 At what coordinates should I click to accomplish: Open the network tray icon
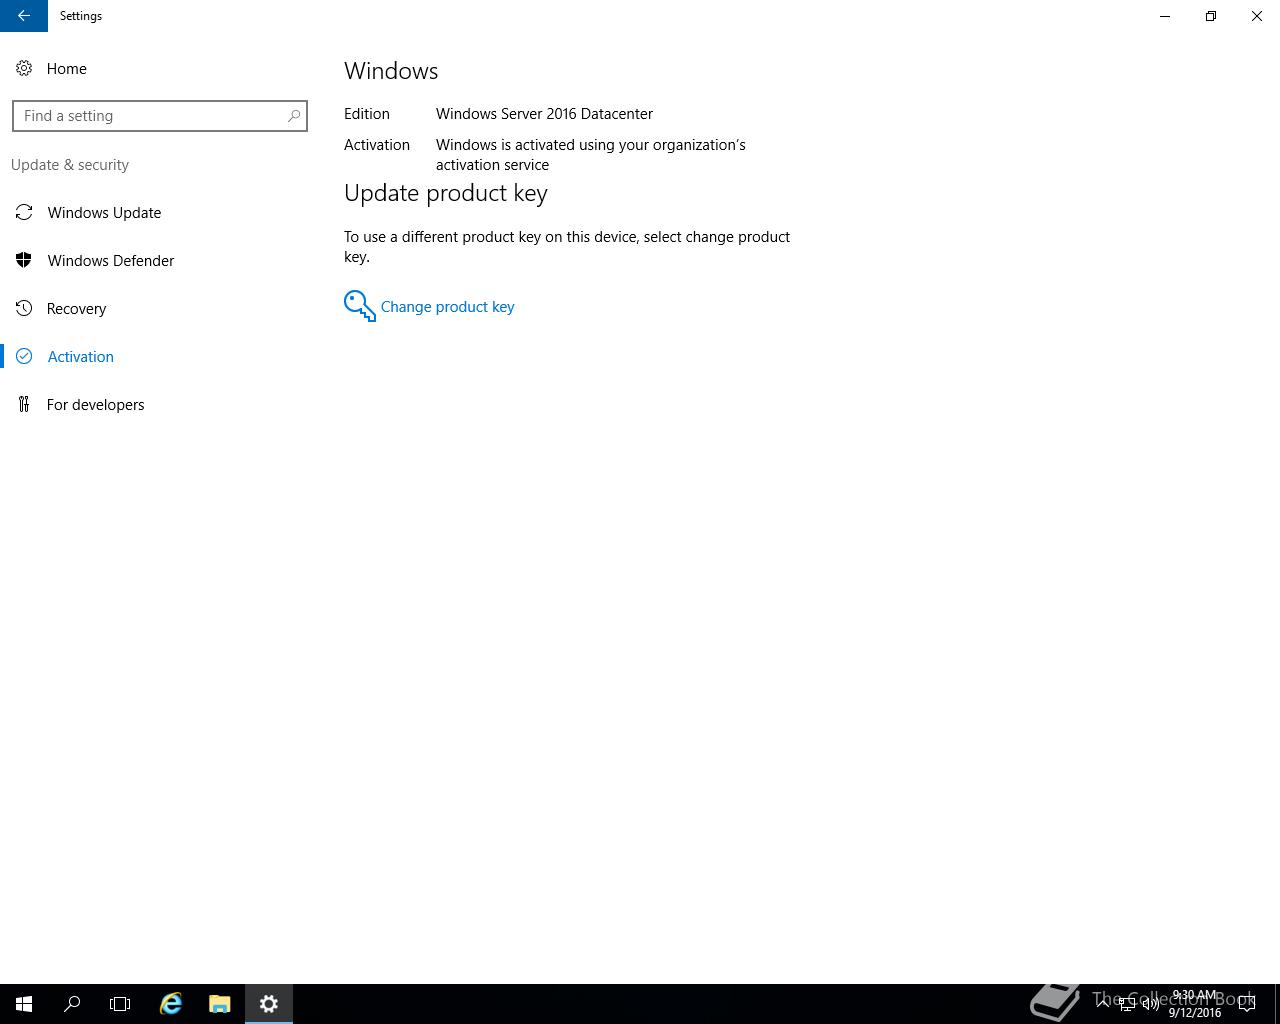click(1126, 1004)
